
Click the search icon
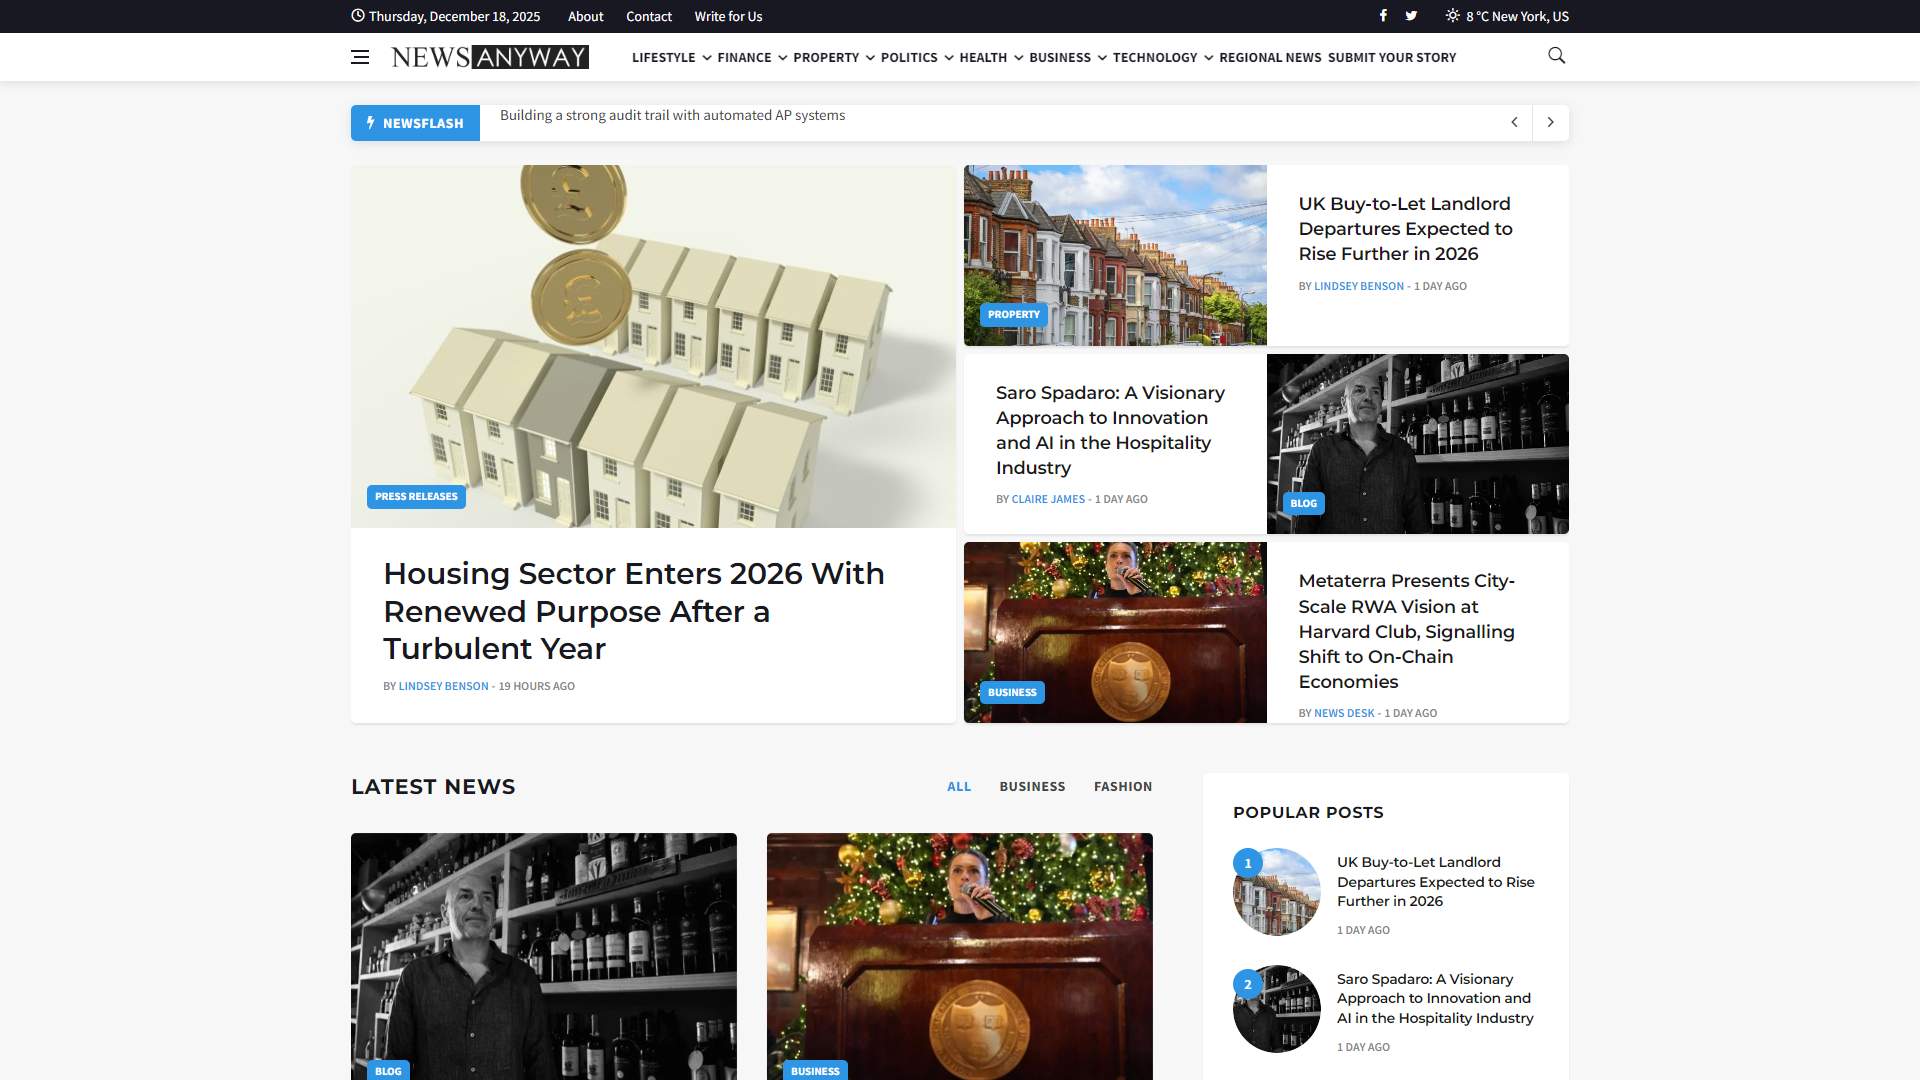pos(1556,55)
